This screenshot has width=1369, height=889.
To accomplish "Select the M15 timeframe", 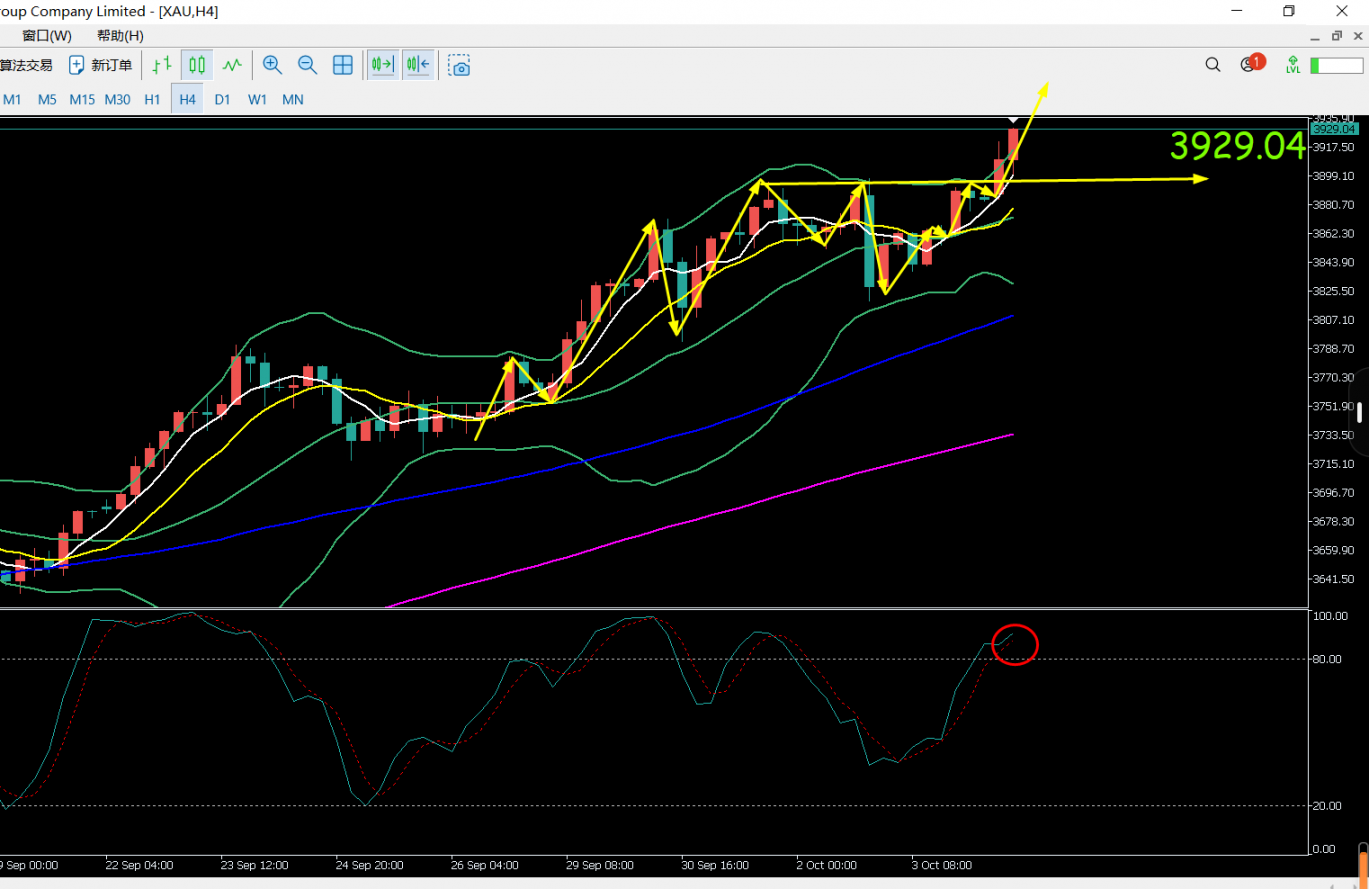I will 82,99.
